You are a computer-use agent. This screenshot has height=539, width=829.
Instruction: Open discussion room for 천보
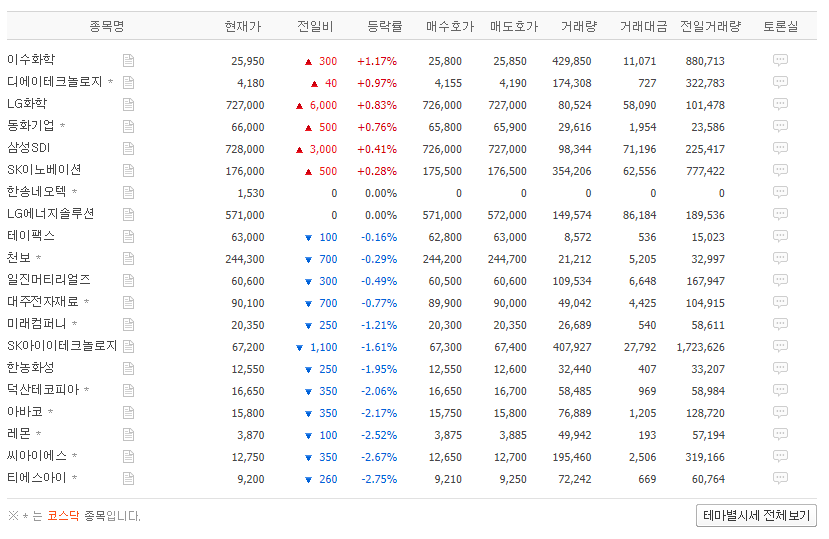coord(780,258)
